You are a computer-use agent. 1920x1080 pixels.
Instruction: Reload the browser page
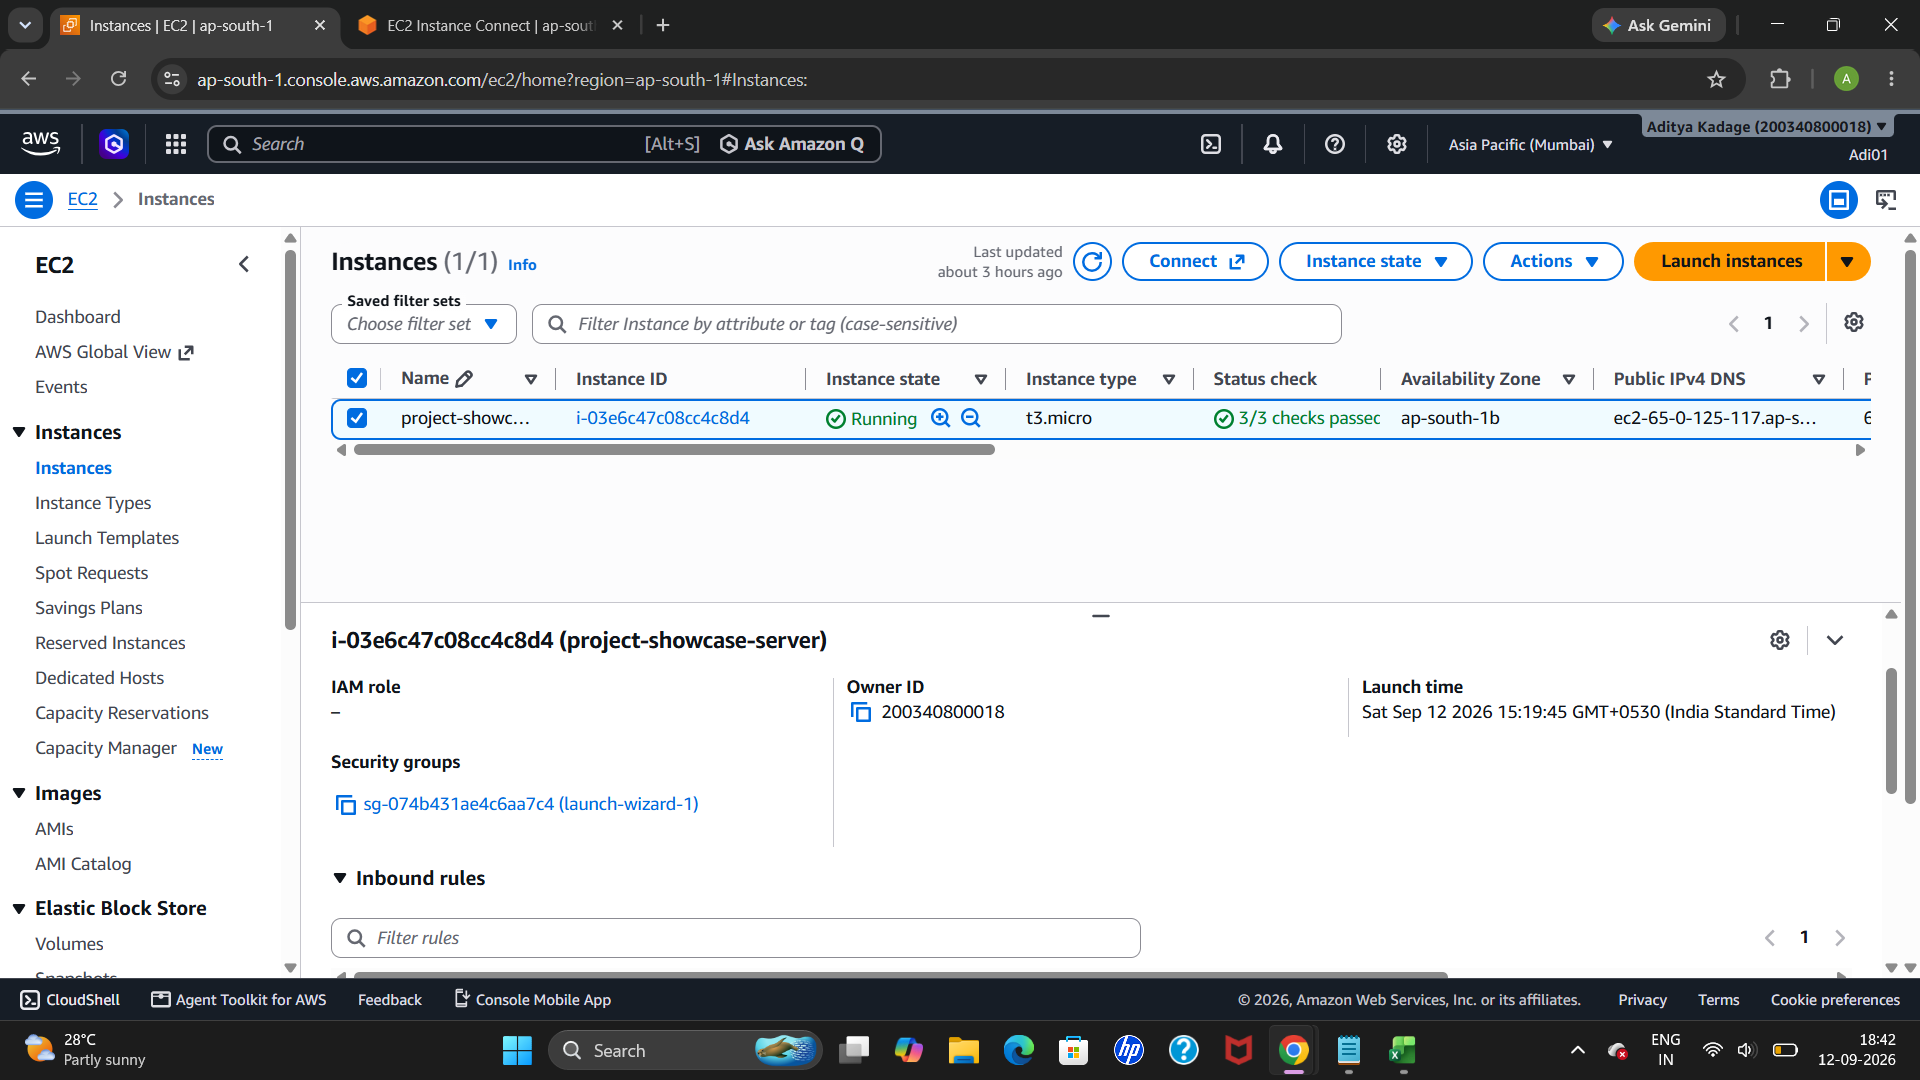pos(118,79)
